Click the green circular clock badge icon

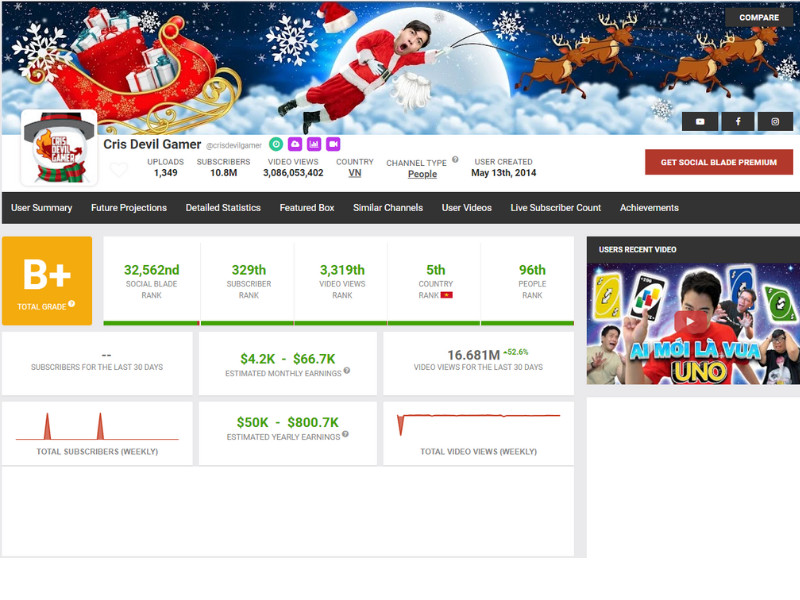click(276, 144)
